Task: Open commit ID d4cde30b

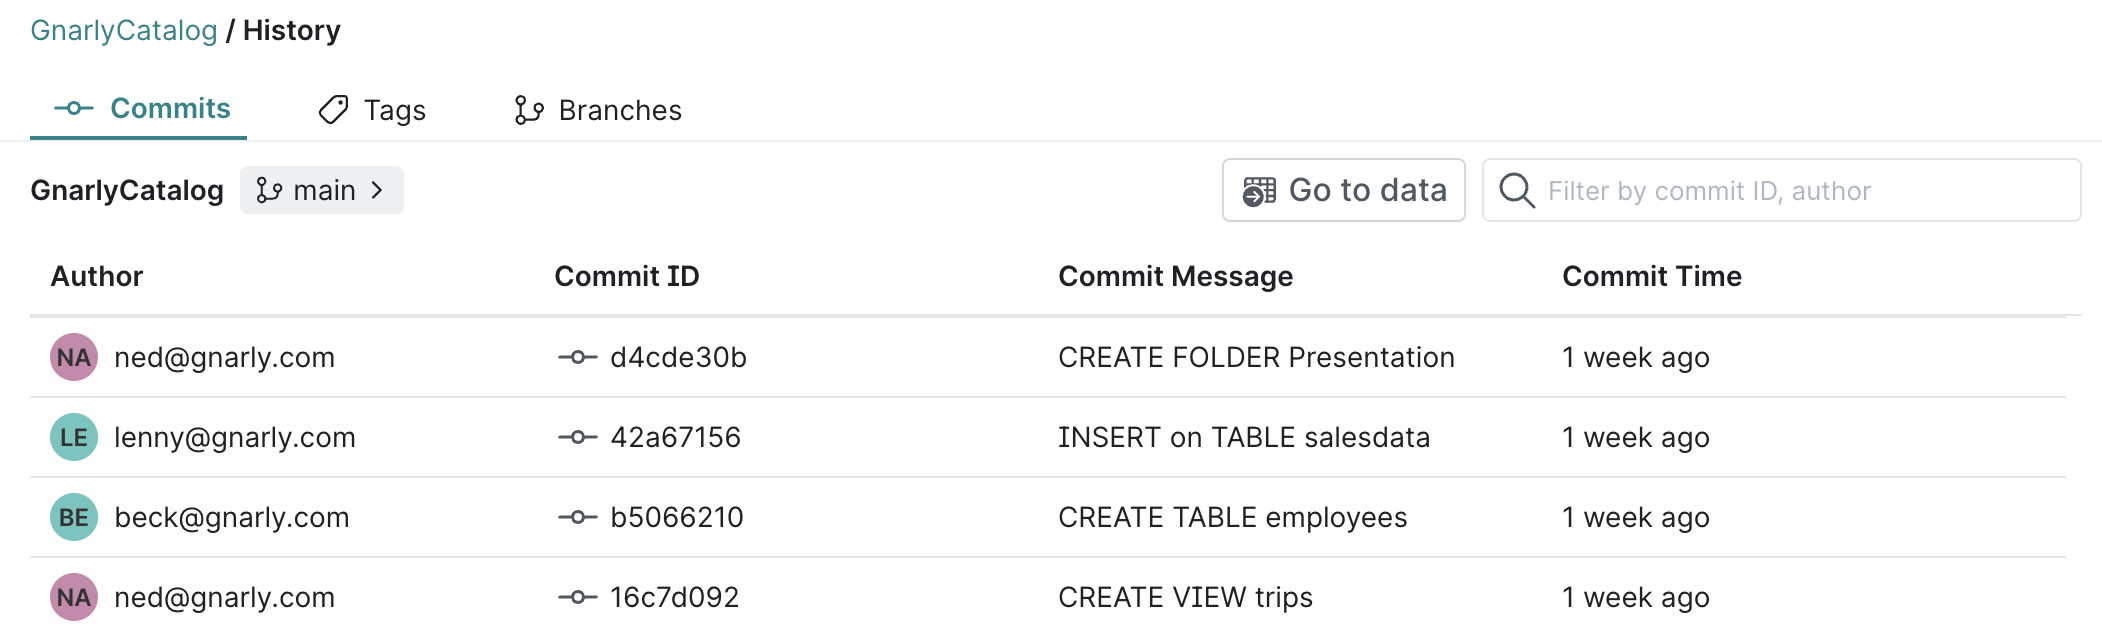Action: point(678,357)
